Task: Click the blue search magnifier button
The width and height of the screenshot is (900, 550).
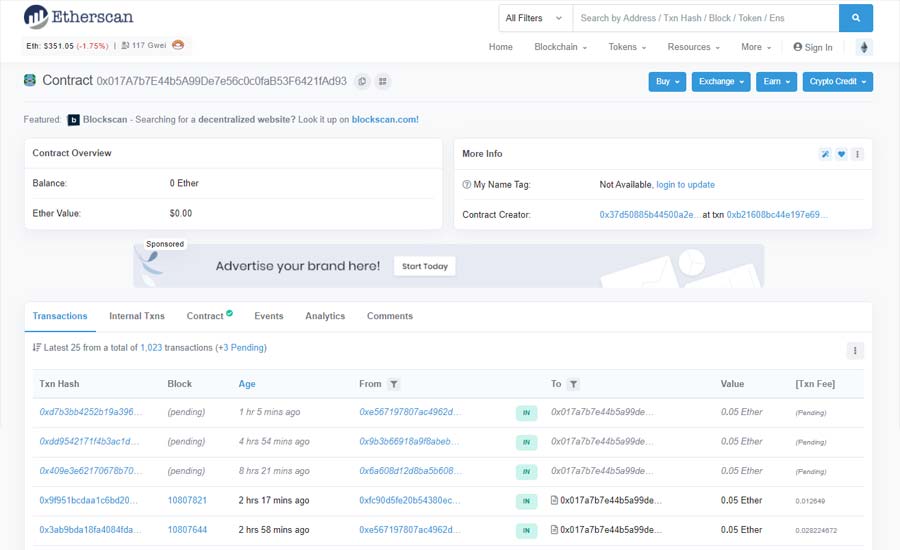Action: pyautogui.click(x=855, y=18)
